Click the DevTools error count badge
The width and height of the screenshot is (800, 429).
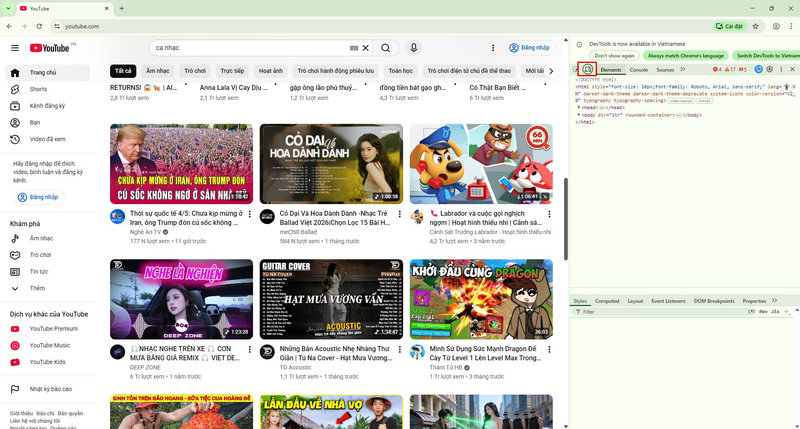click(717, 69)
